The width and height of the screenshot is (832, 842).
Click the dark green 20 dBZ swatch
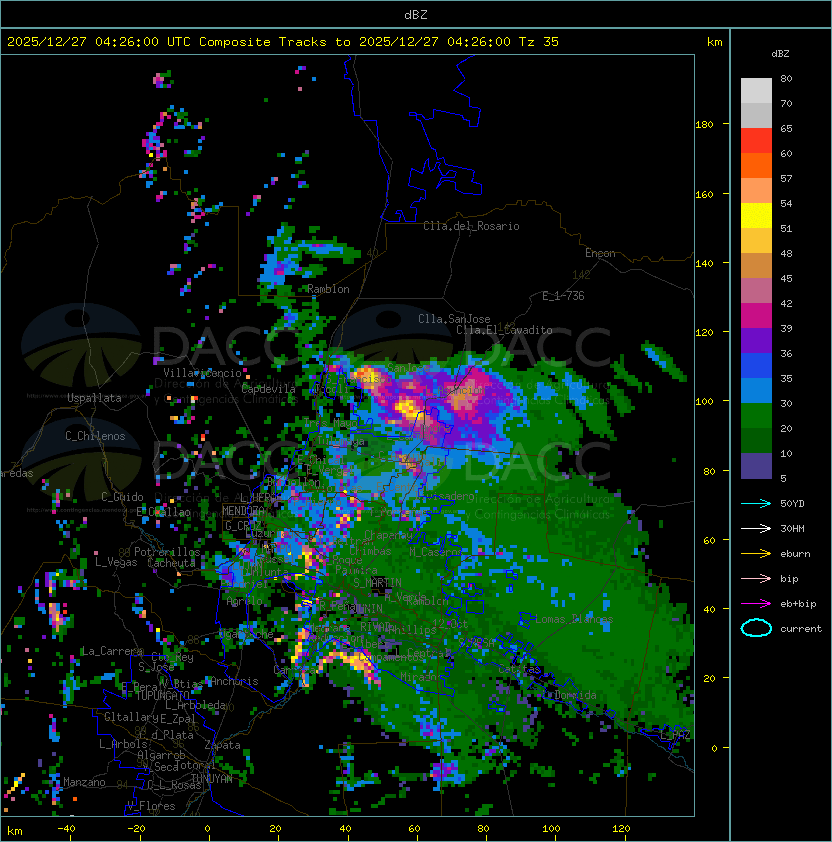pos(756,441)
